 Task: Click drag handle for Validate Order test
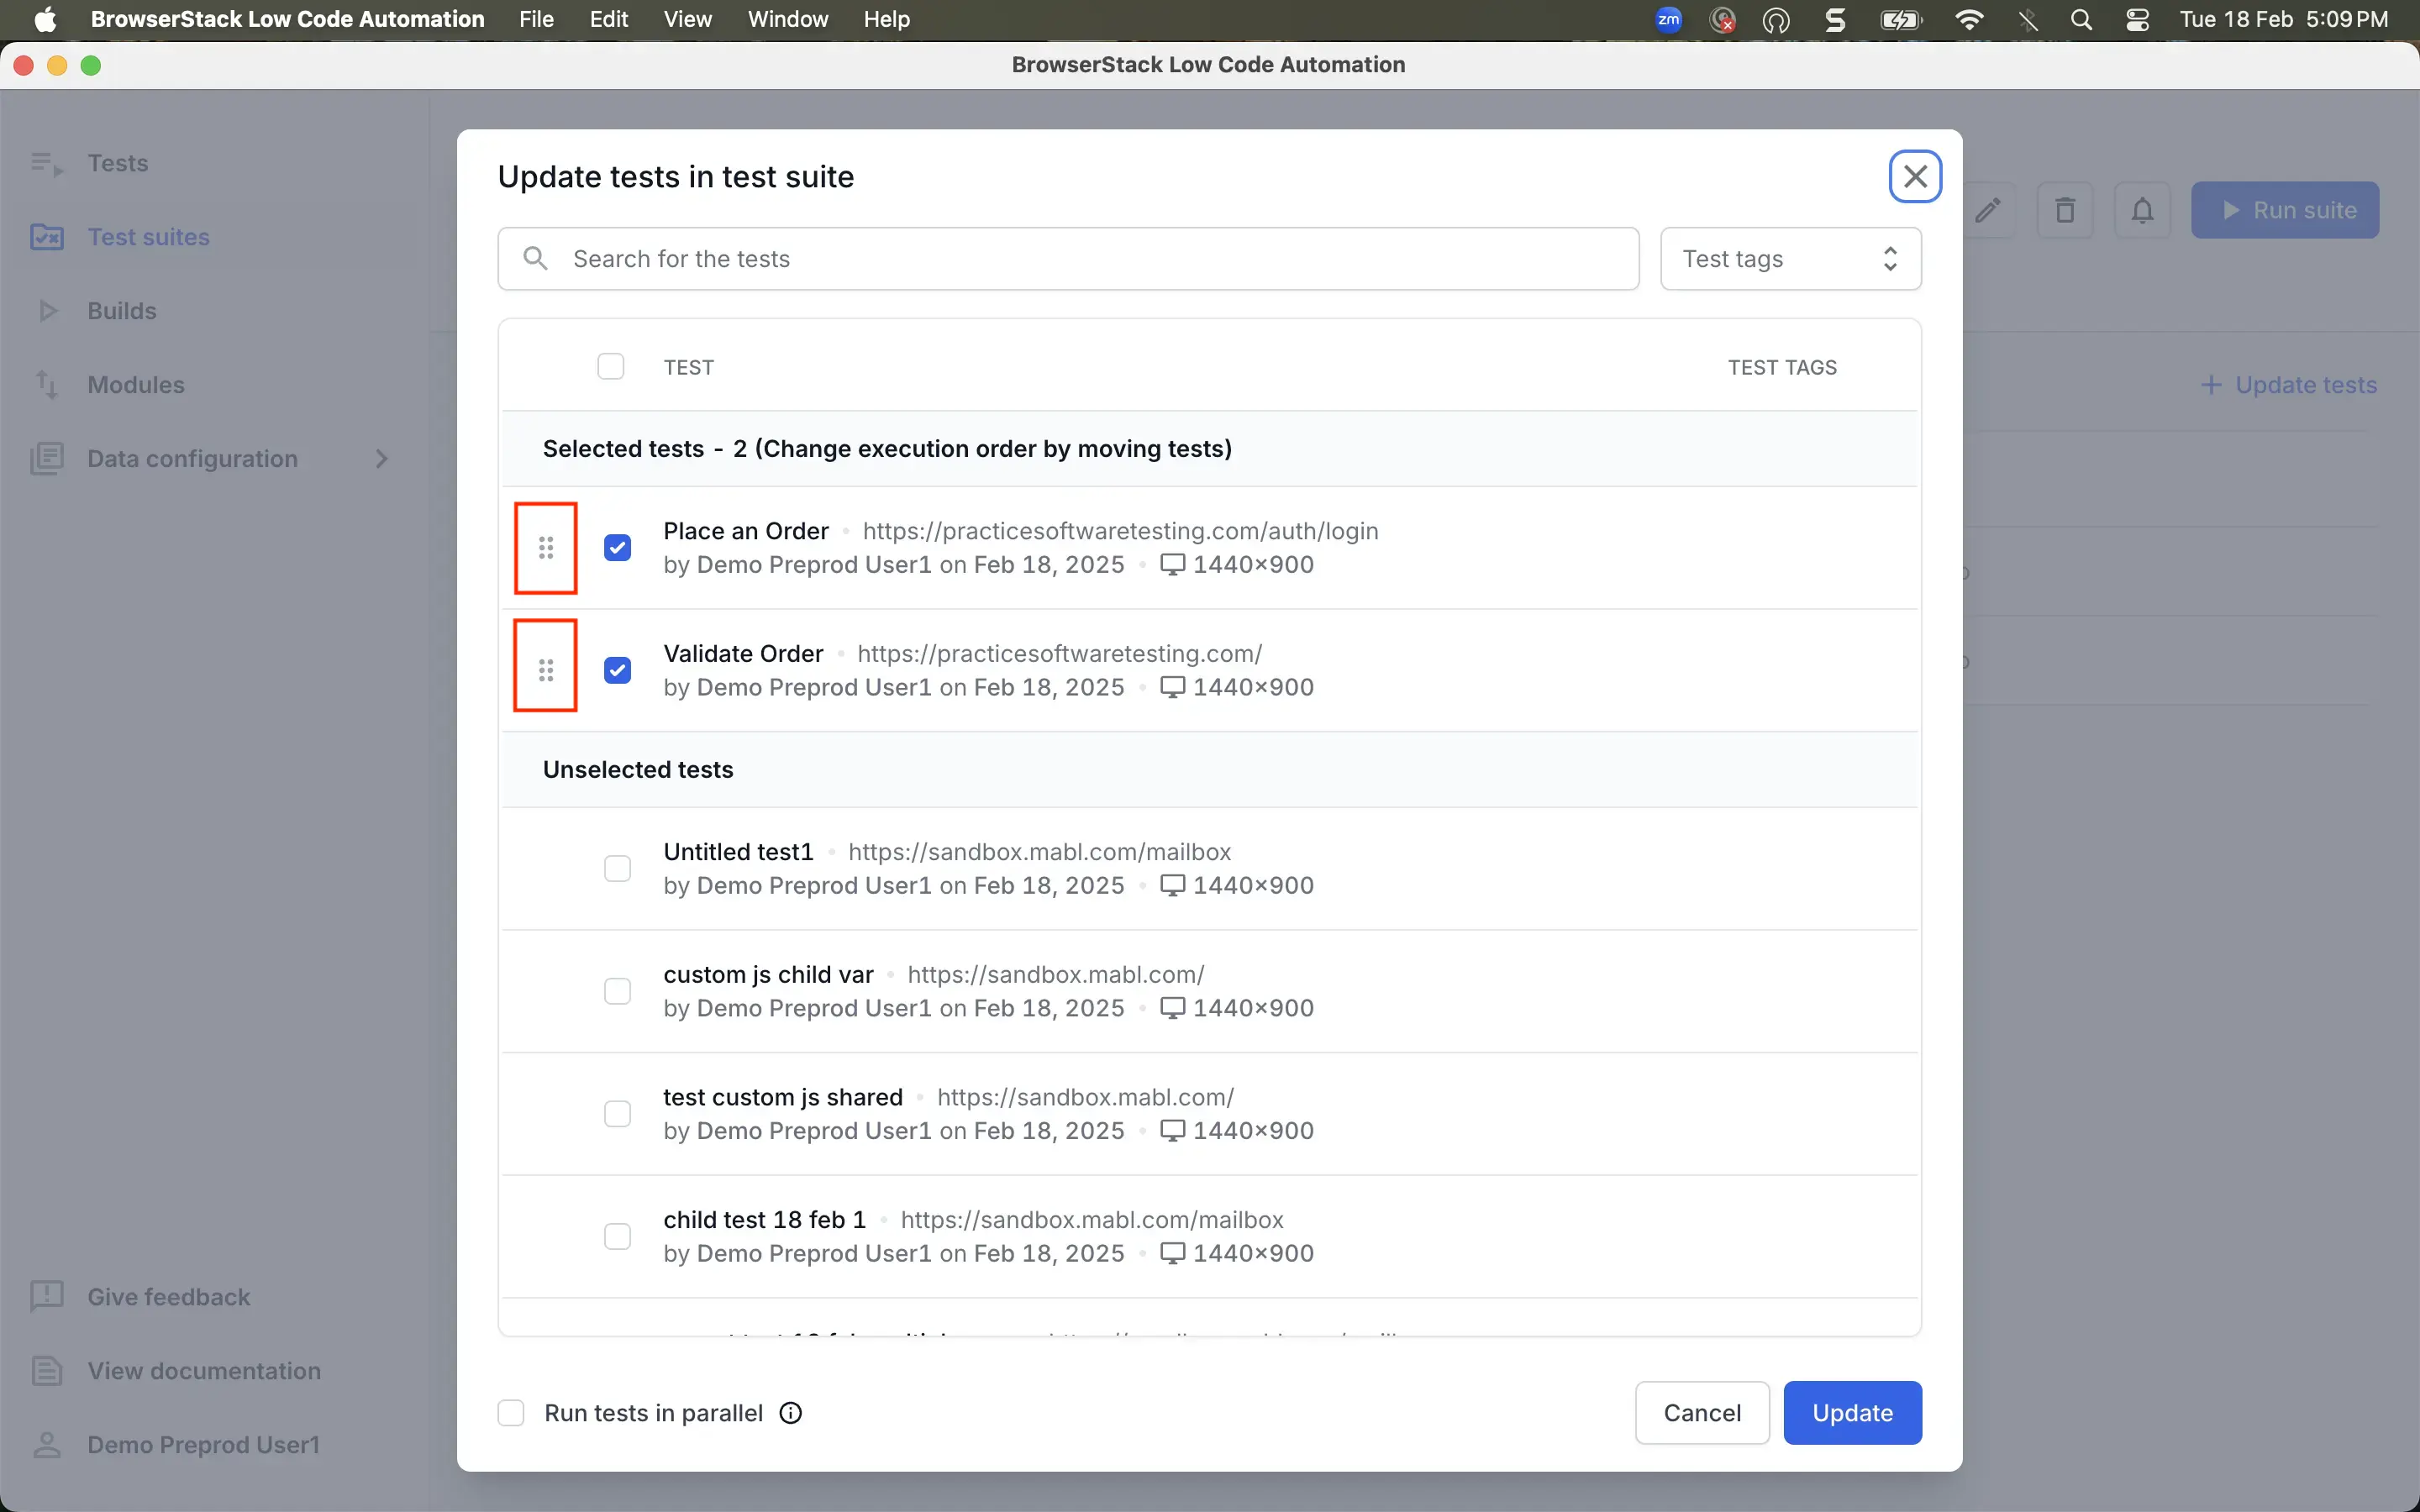click(x=546, y=670)
